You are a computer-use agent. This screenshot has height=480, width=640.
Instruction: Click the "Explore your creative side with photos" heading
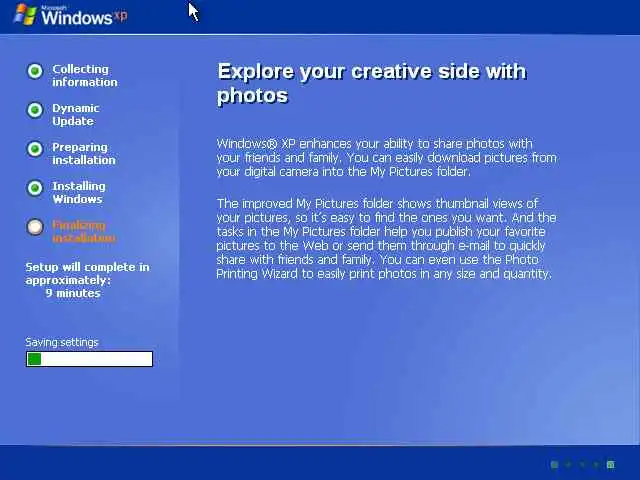[x=372, y=83]
